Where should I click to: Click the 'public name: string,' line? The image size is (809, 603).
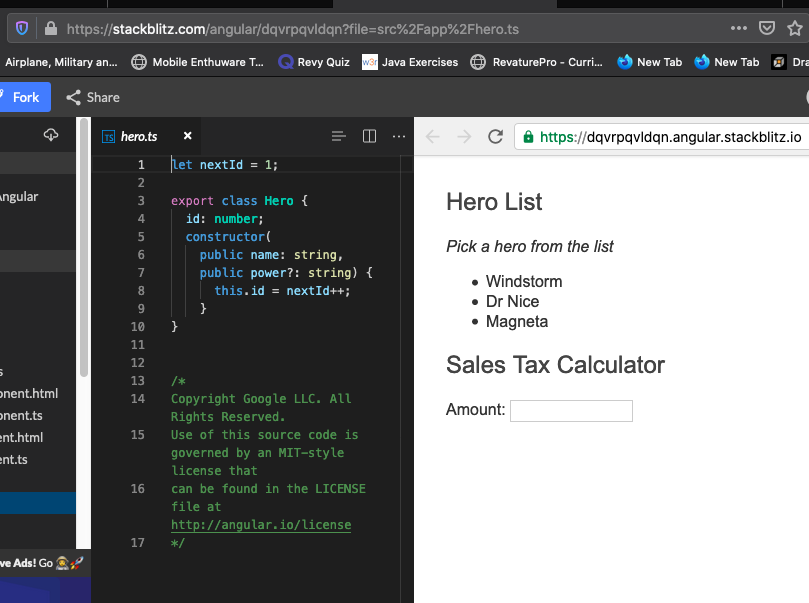tap(271, 254)
